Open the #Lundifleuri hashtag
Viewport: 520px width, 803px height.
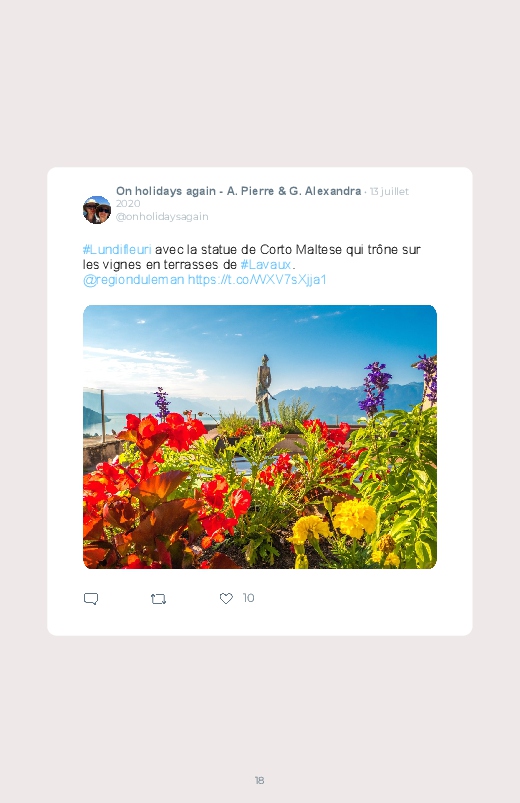(117, 249)
